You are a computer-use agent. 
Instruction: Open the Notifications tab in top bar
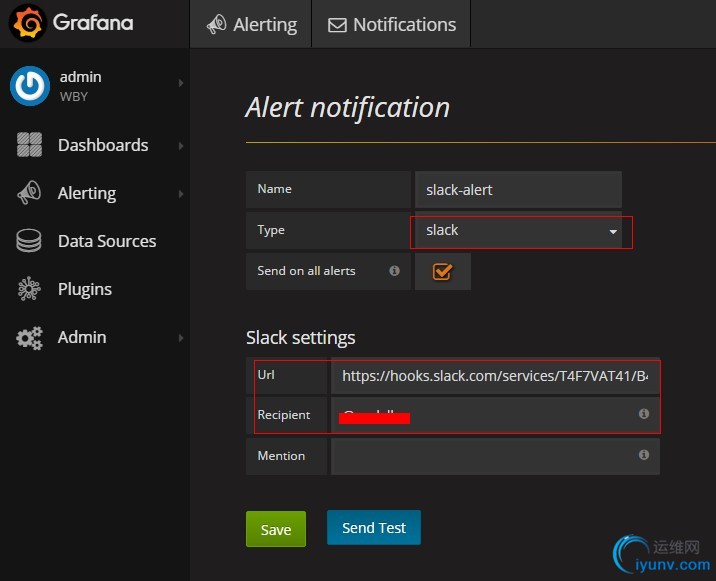391,24
